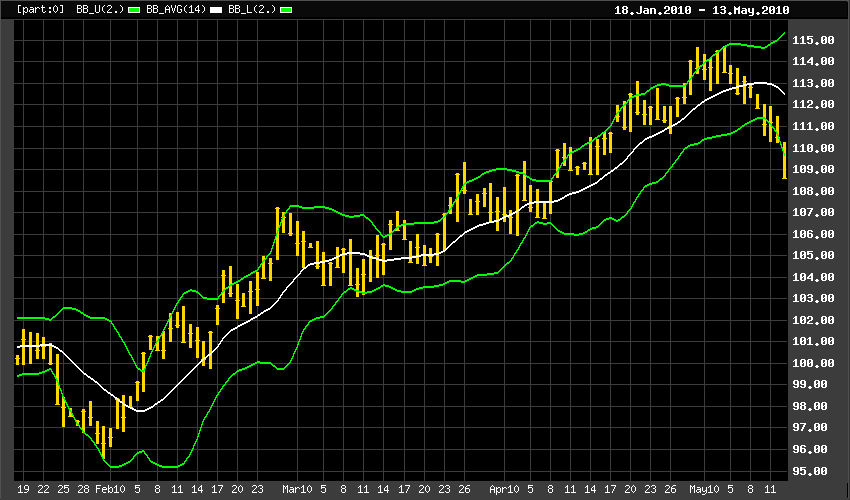Click the 113.00 price axis label
Screen dimensions: 850x500
click(x=813, y=83)
